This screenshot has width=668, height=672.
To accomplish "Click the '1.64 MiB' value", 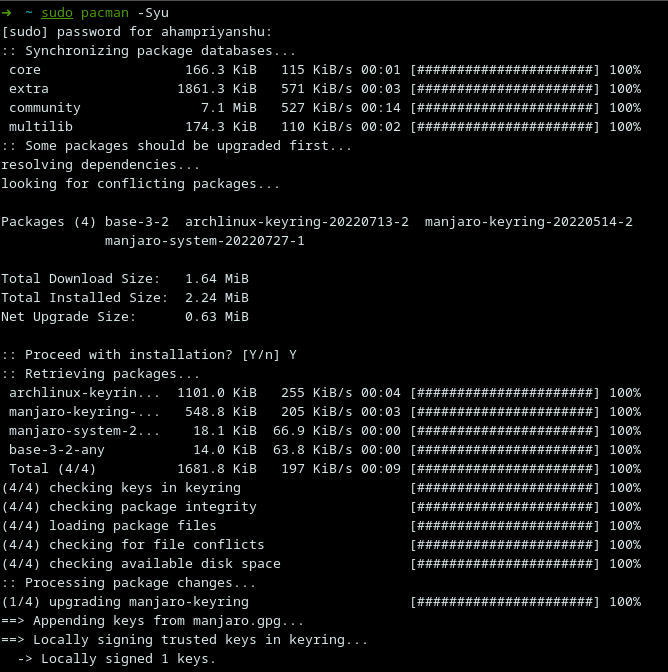I will tap(217, 279).
